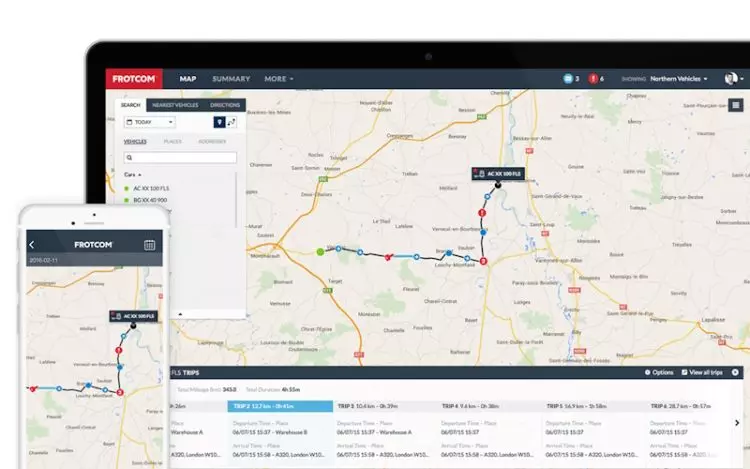Open the Northern Vehicles fleet dropdown
This screenshot has width=750, height=469.
coord(679,78)
